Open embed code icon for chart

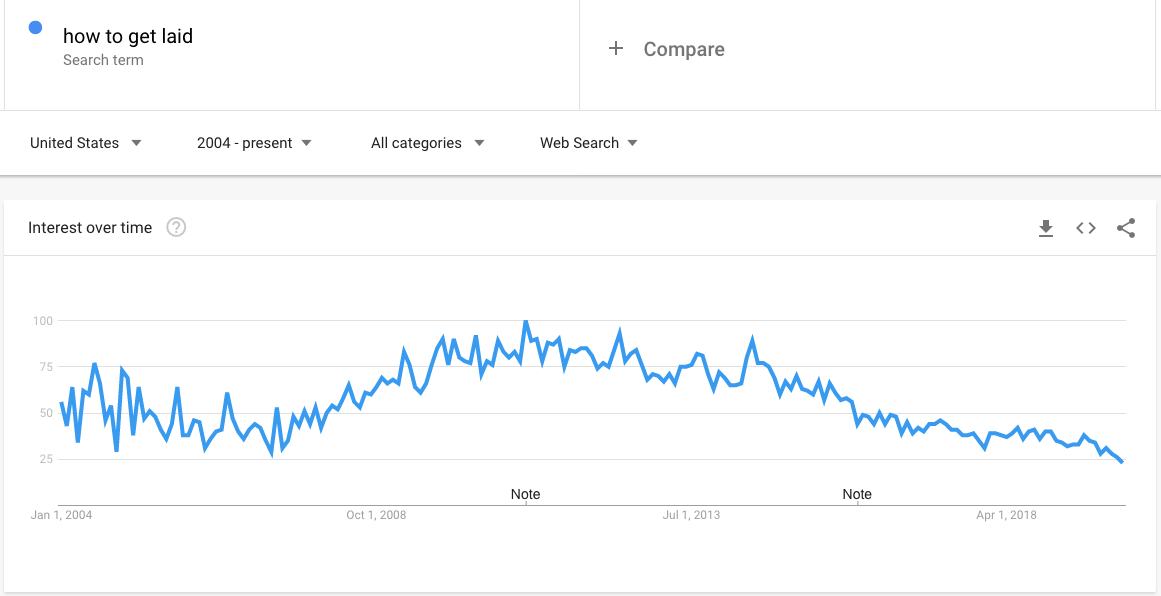(x=1085, y=228)
